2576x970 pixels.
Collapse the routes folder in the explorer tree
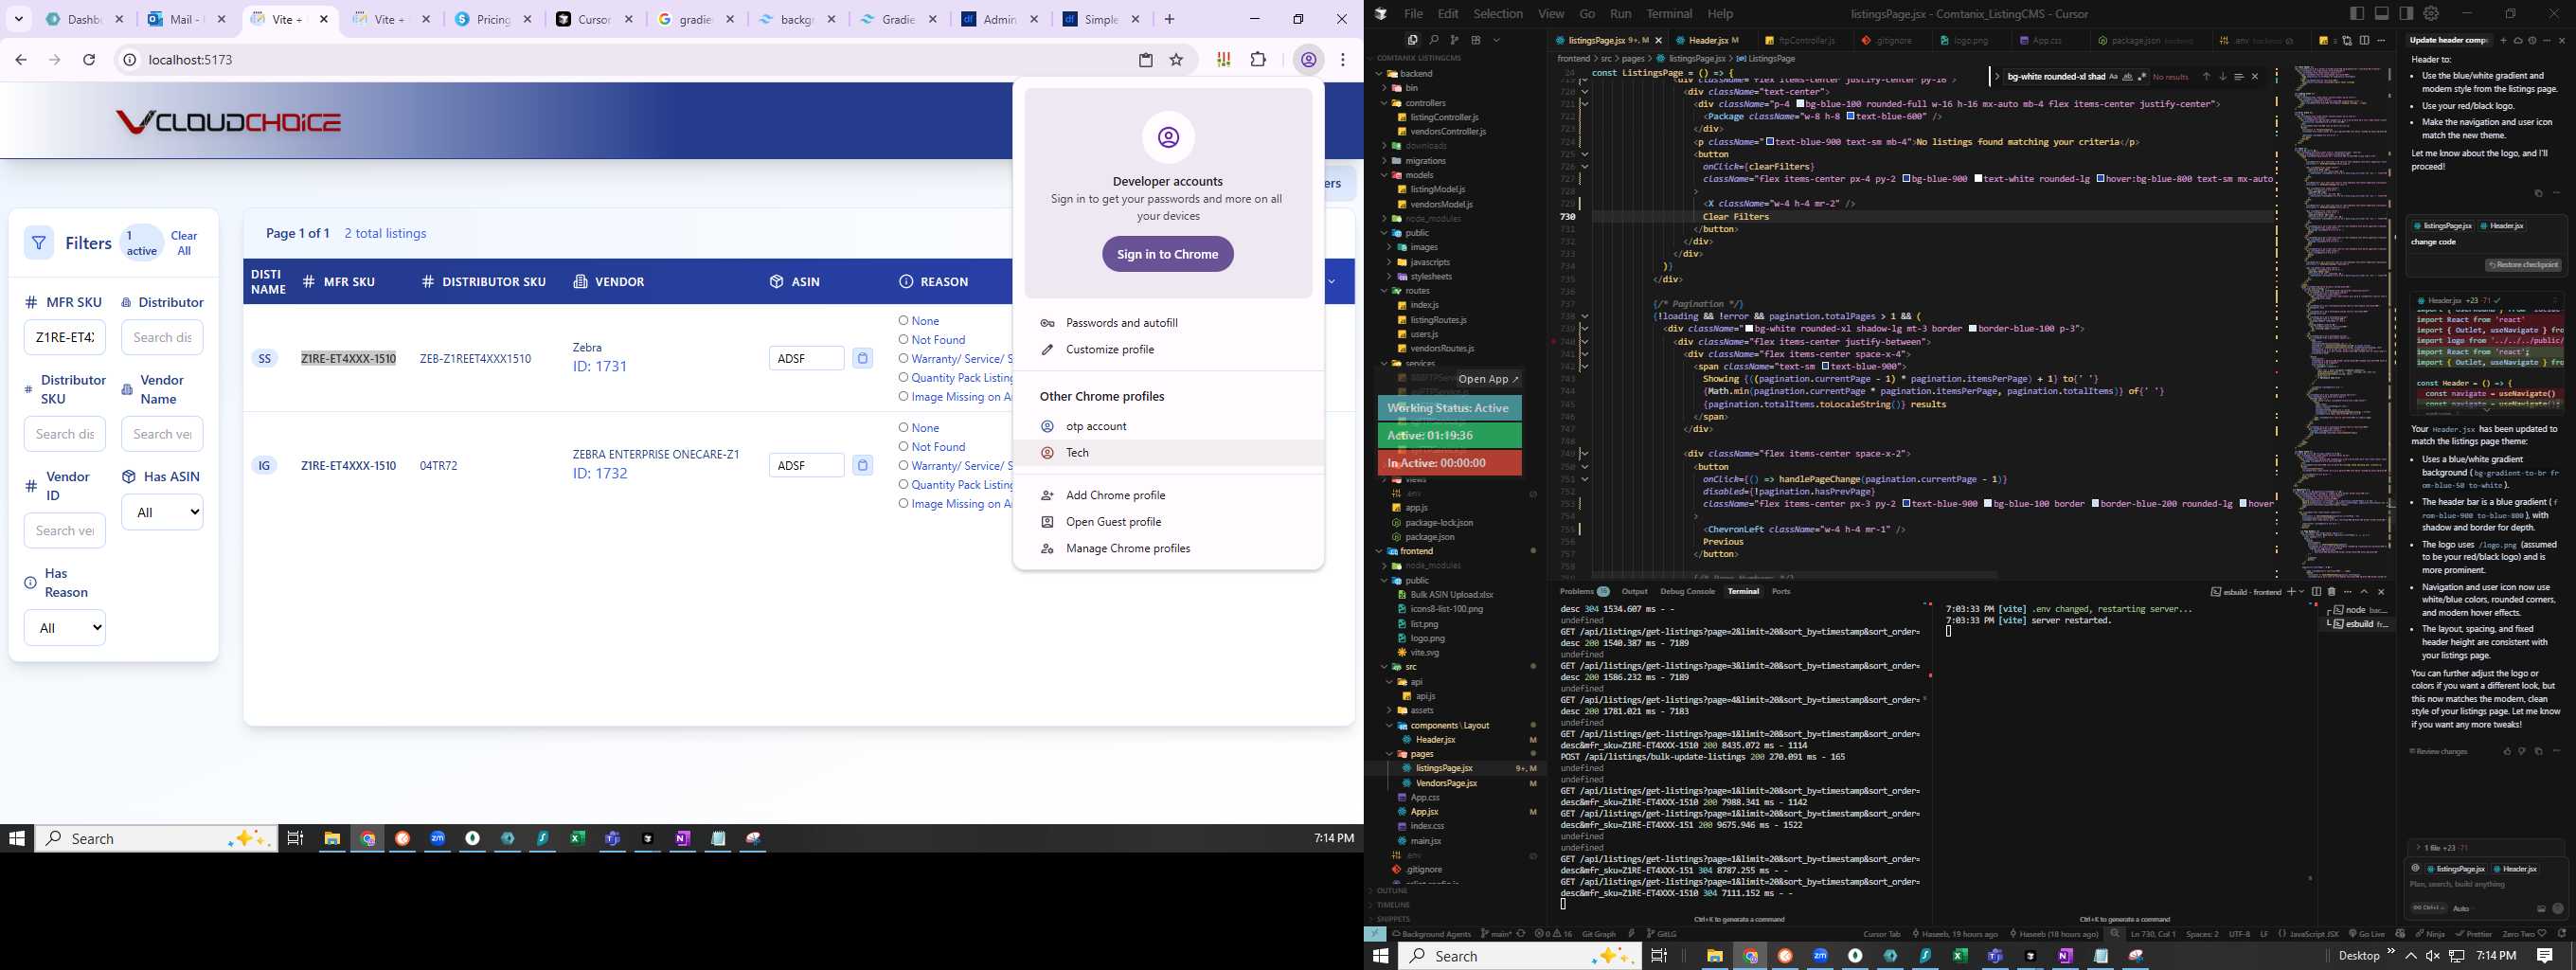(x=1385, y=290)
